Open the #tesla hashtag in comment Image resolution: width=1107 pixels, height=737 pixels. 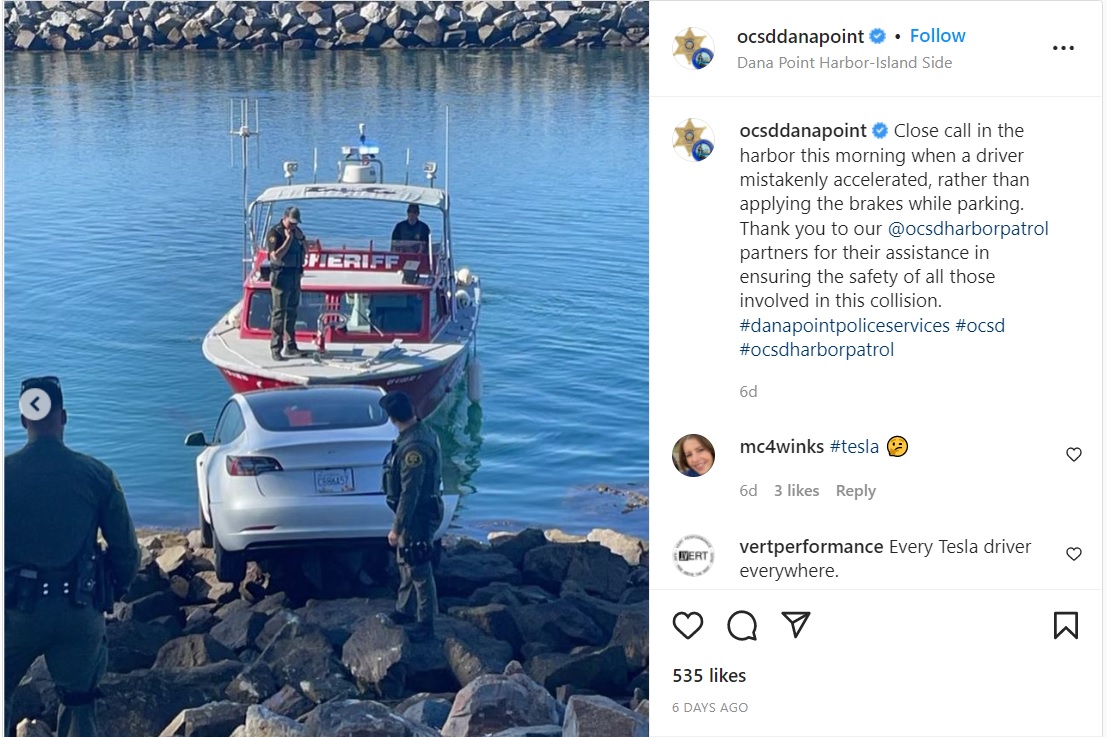pyautogui.click(x=854, y=447)
